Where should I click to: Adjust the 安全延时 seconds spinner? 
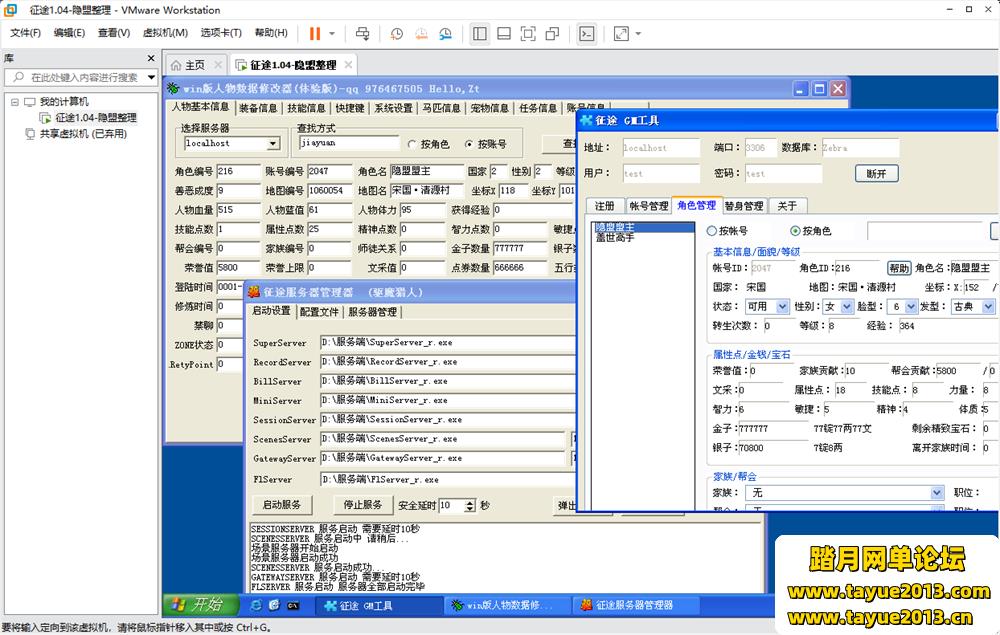click(x=470, y=506)
